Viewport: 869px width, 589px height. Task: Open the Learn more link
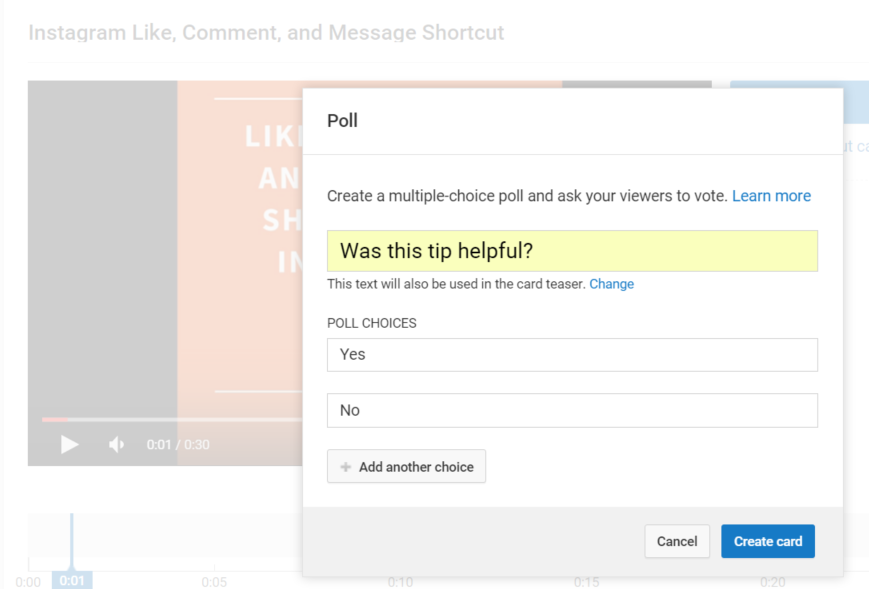pyautogui.click(x=771, y=196)
